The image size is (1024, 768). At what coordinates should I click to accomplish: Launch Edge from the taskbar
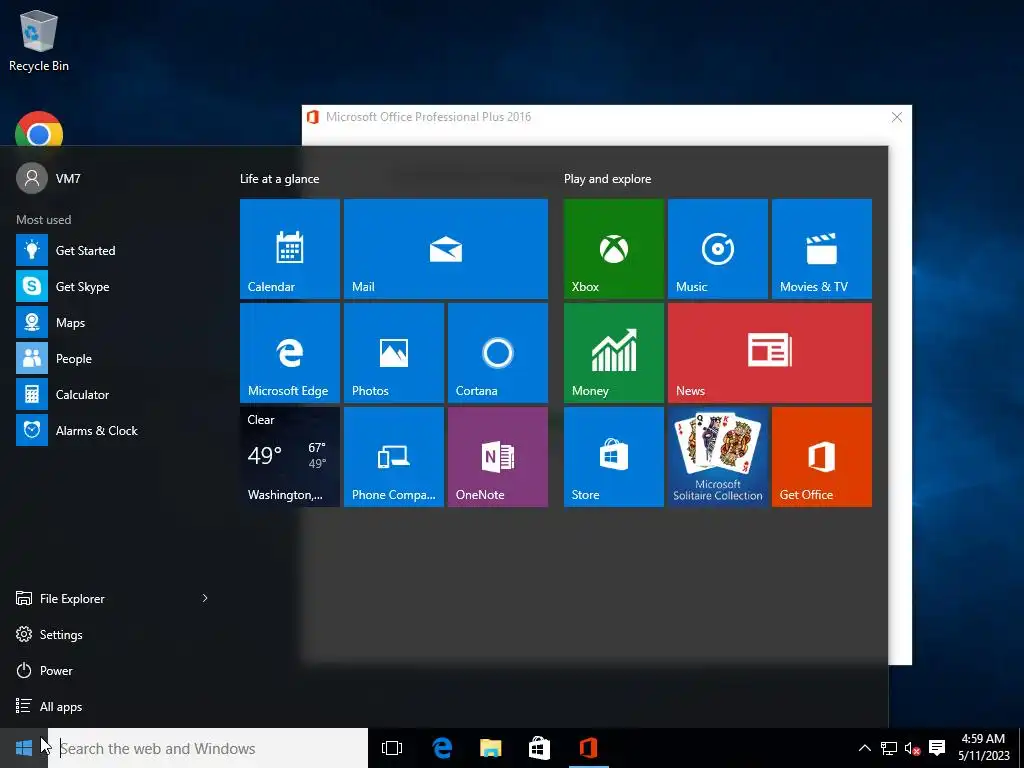click(442, 748)
